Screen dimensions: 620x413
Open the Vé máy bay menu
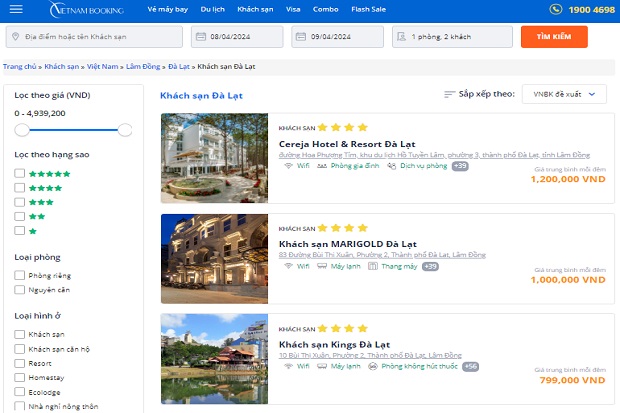pos(168,9)
